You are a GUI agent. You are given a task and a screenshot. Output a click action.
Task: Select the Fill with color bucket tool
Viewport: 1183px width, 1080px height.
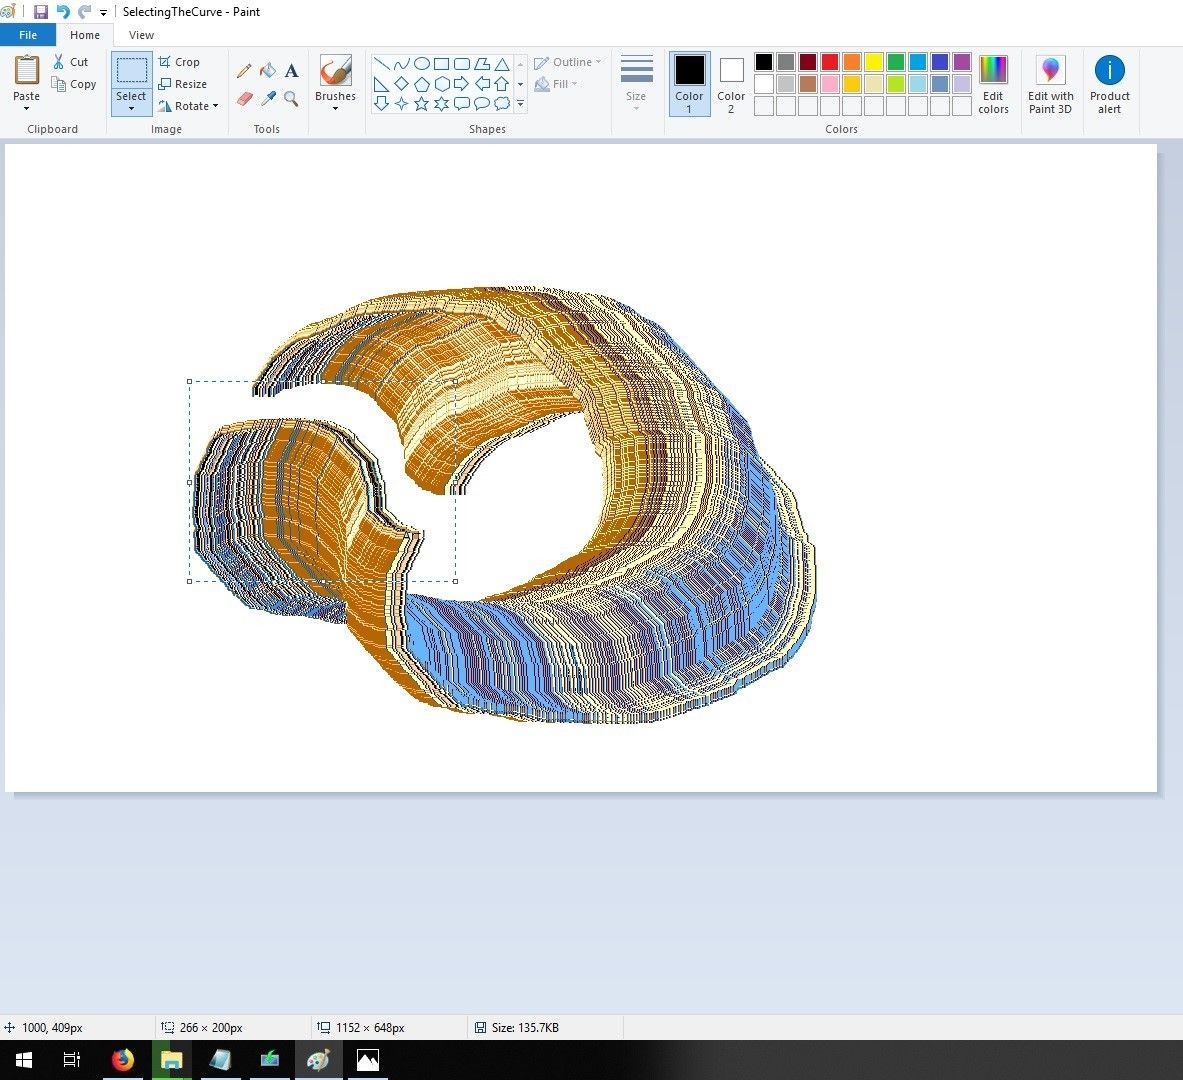pos(268,71)
